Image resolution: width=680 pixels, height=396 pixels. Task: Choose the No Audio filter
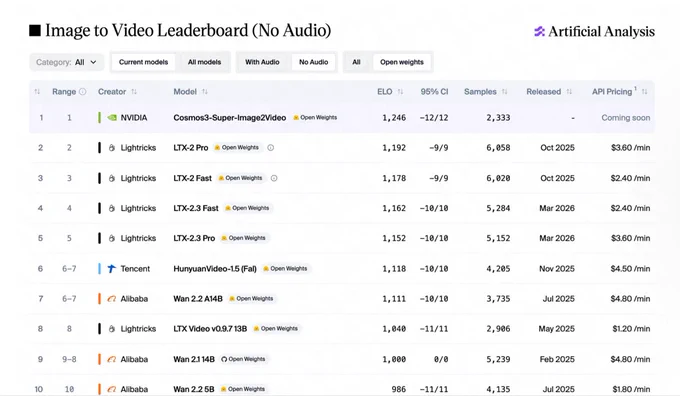[x=314, y=62]
